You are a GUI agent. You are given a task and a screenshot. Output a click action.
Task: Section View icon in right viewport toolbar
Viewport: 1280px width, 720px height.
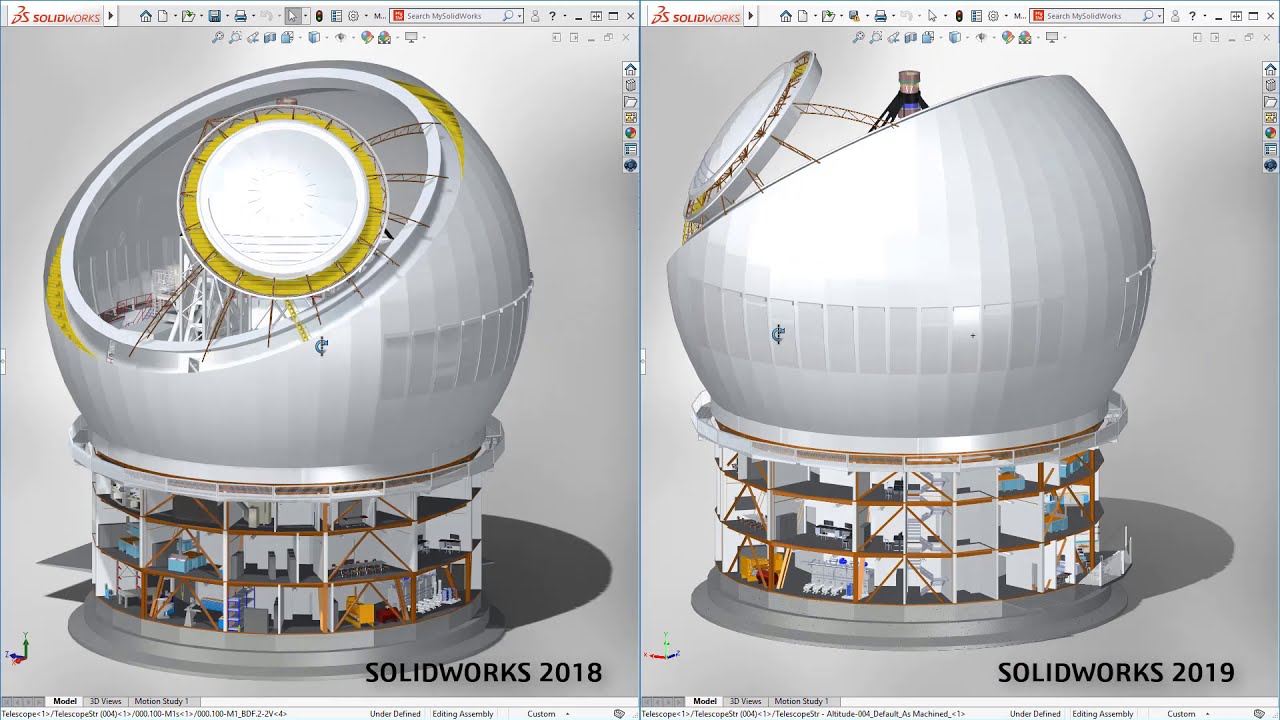point(910,37)
